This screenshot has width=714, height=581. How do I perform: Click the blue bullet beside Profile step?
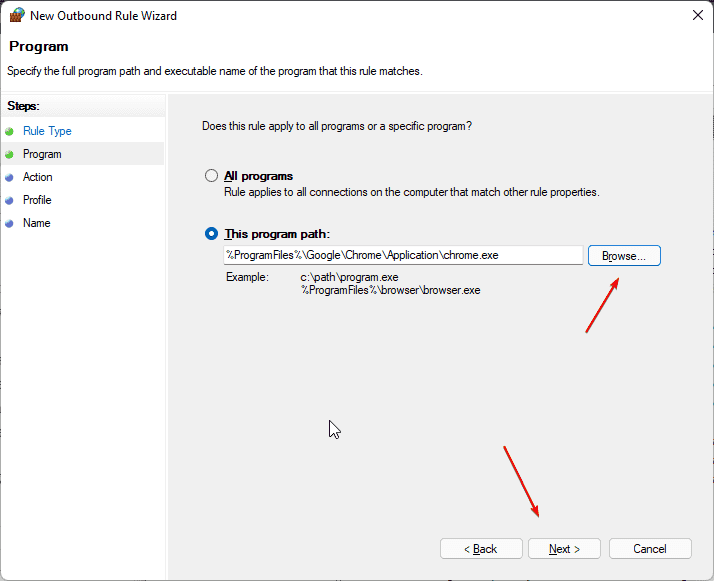pos(9,200)
